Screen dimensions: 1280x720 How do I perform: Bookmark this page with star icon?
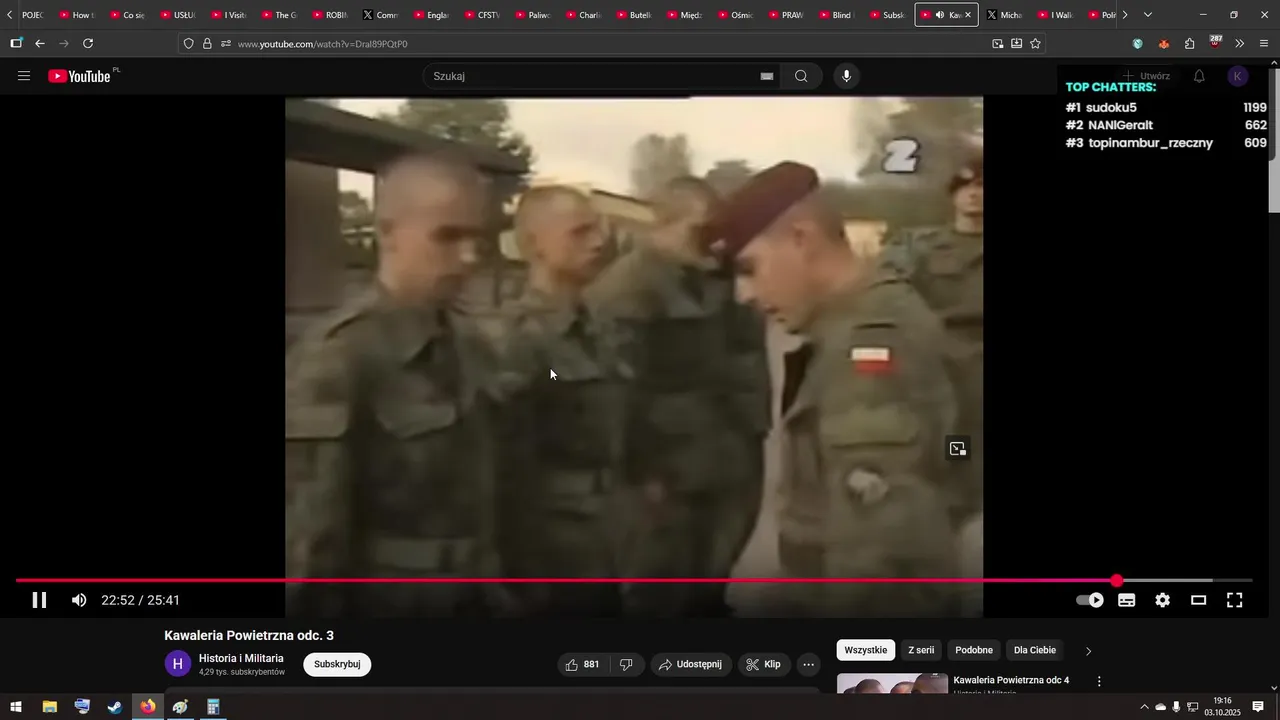pyautogui.click(x=1035, y=44)
